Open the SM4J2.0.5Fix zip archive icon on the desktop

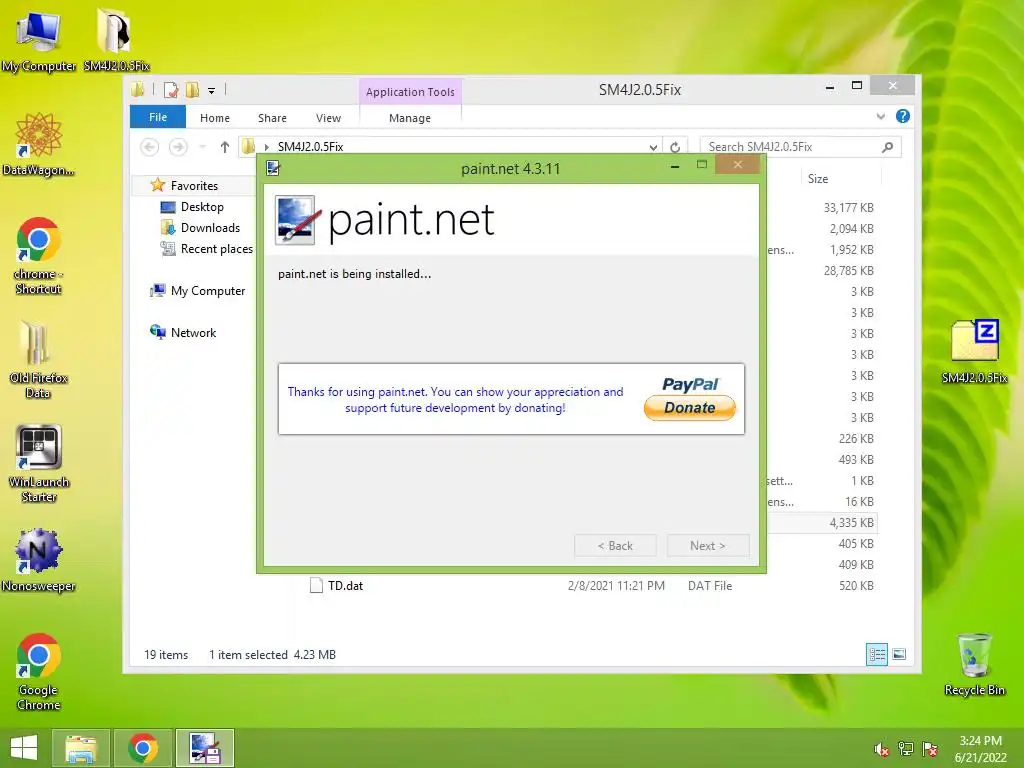pos(974,351)
